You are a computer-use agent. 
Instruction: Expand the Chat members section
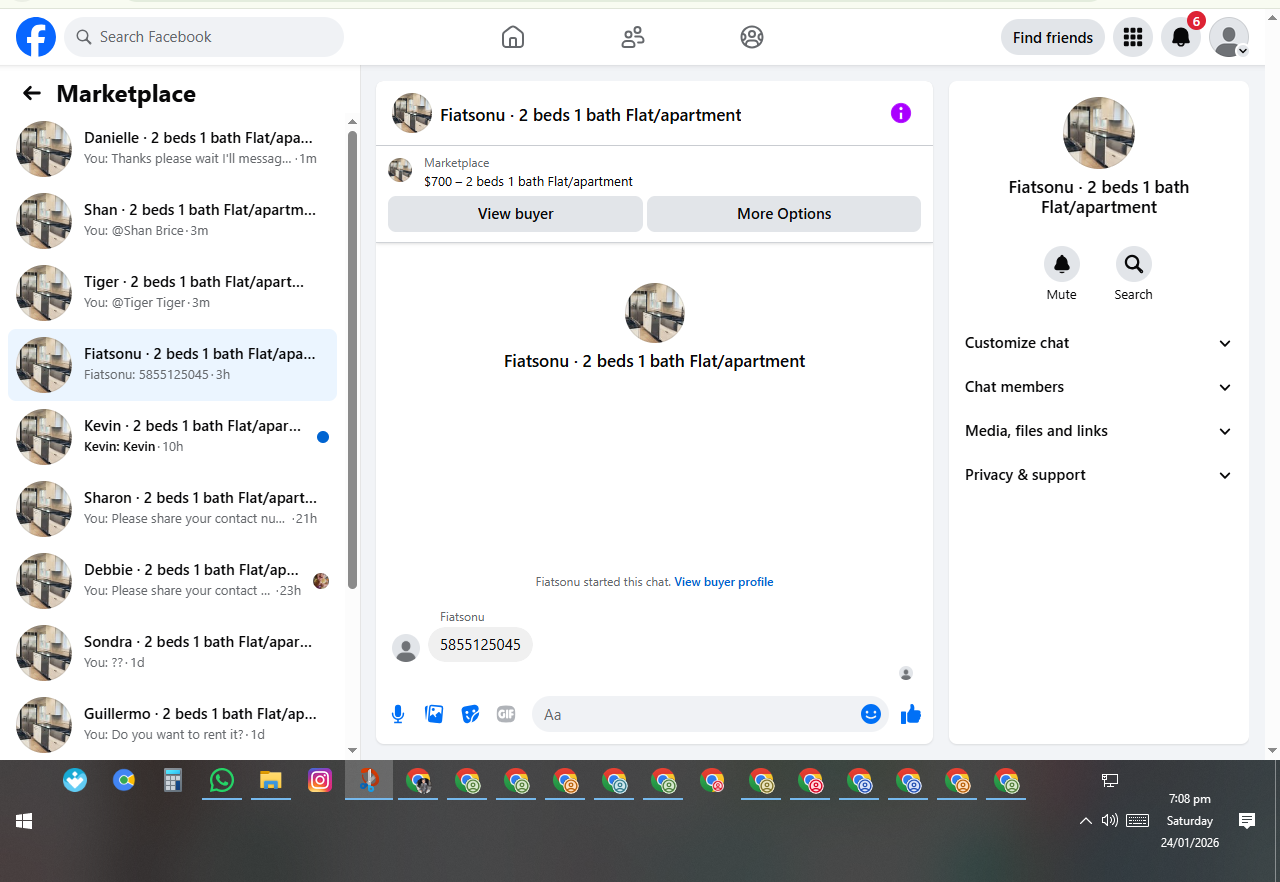point(1099,387)
